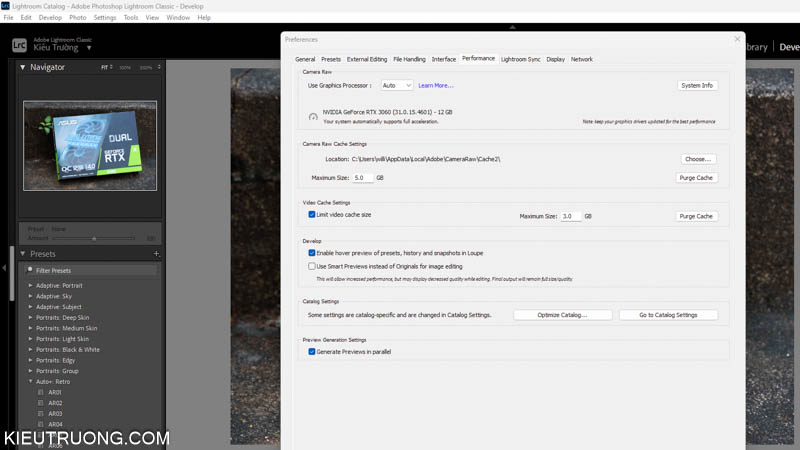Viewport: 800px width, 450px height.
Task: Switch to the Display tab
Action: [x=556, y=59]
